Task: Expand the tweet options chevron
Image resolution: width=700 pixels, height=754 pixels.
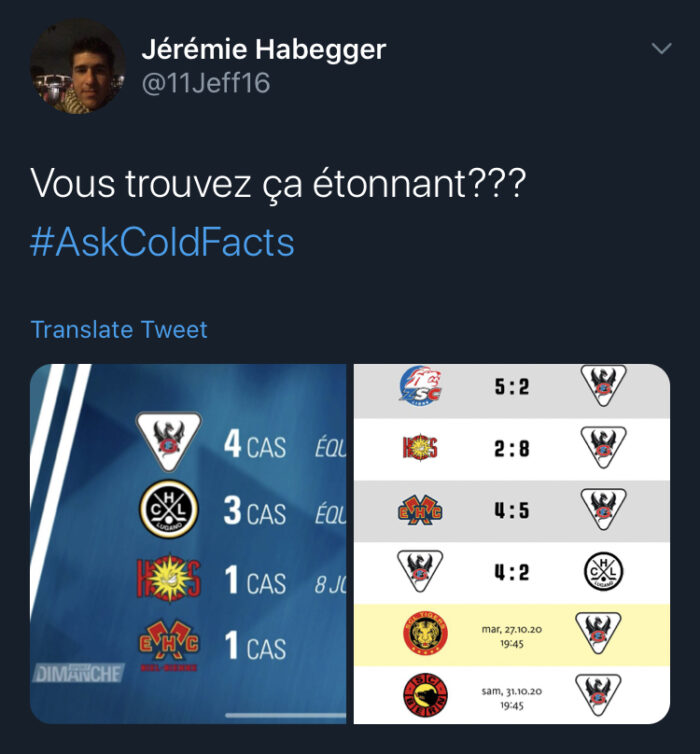Action: [x=662, y=48]
